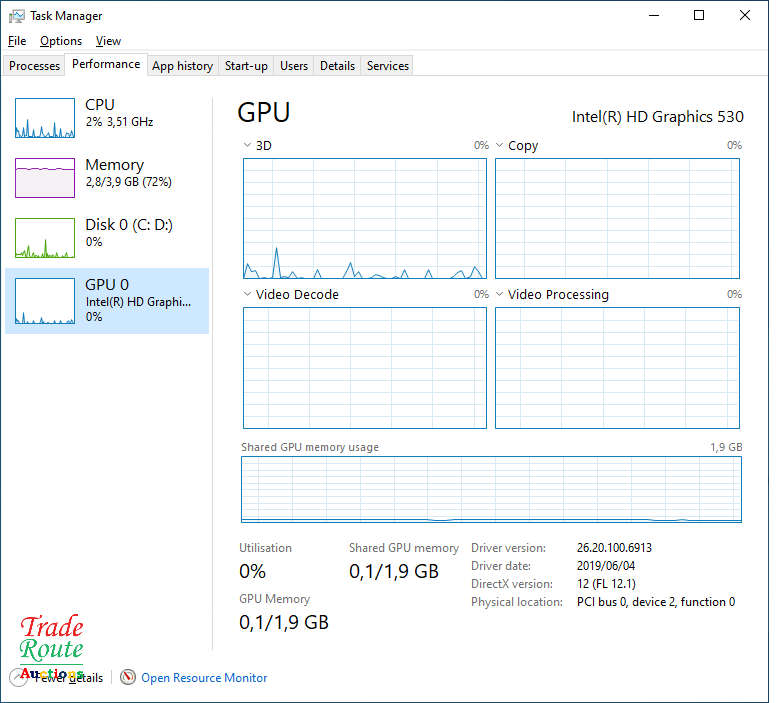Click the Driver date label
Viewport: 780px width, 703px height.
click(501, 566)
